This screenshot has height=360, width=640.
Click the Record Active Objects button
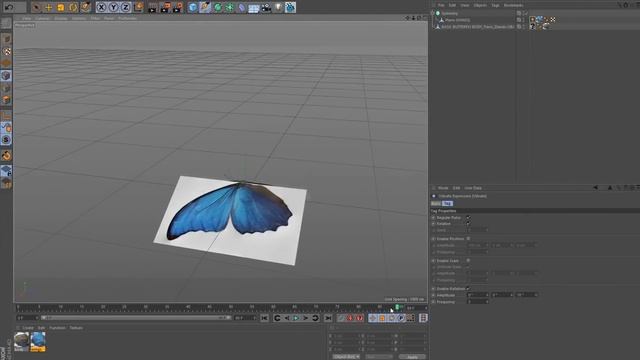[x=341, y=318]
